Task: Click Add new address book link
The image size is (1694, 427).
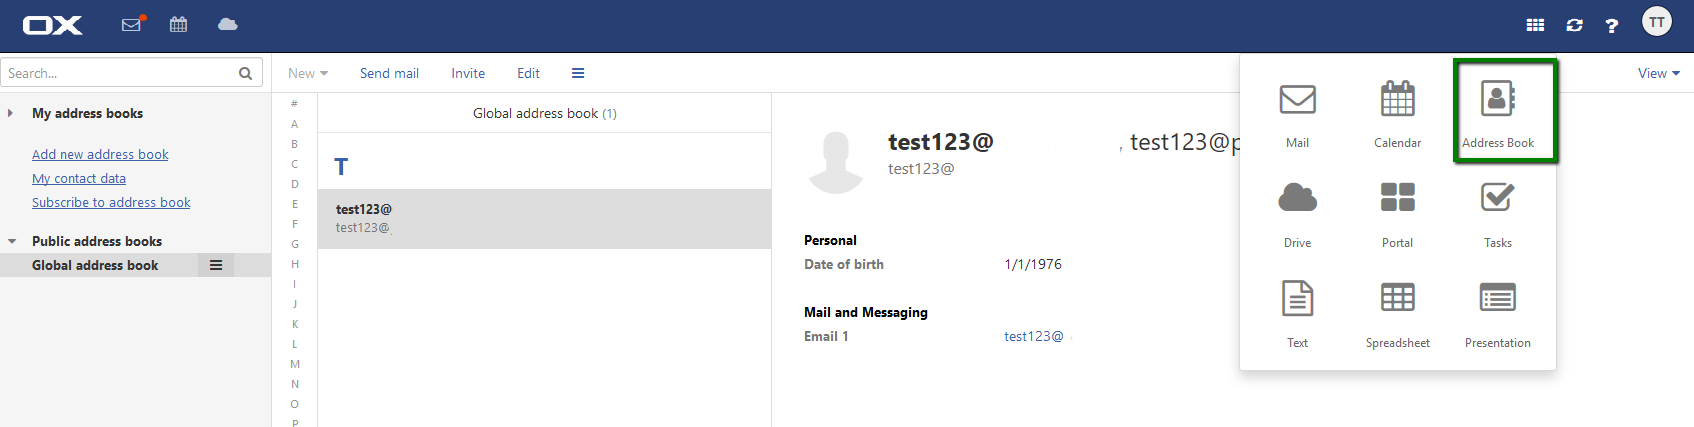Action: tap(100, 154)
